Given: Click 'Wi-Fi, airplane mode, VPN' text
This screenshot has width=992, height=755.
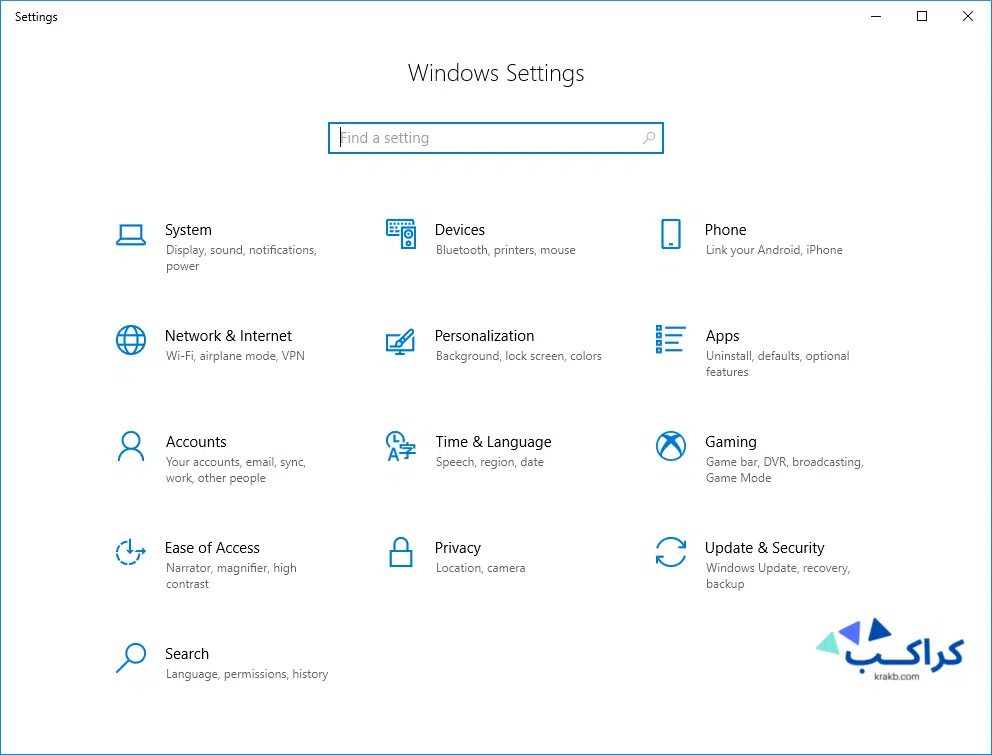Looking at the screenshot, I should point(235,356).
